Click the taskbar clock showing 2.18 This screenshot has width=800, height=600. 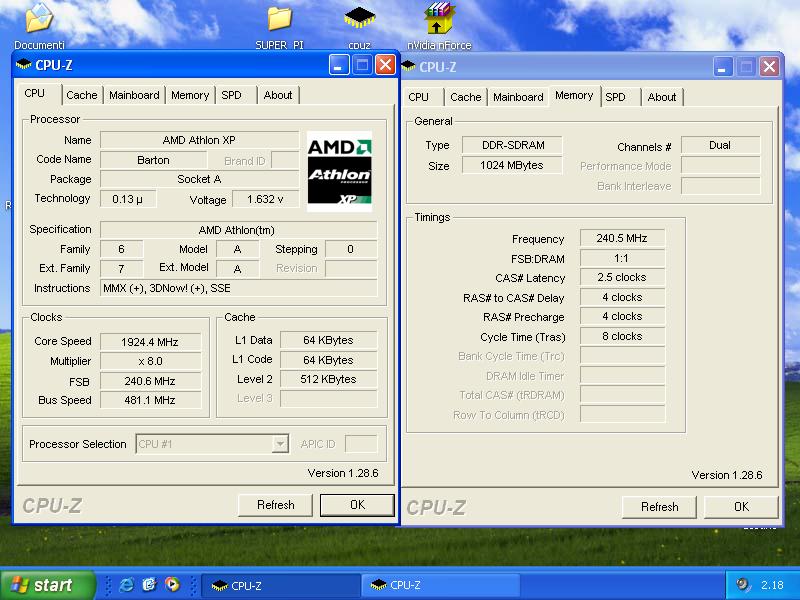(771, 585)
